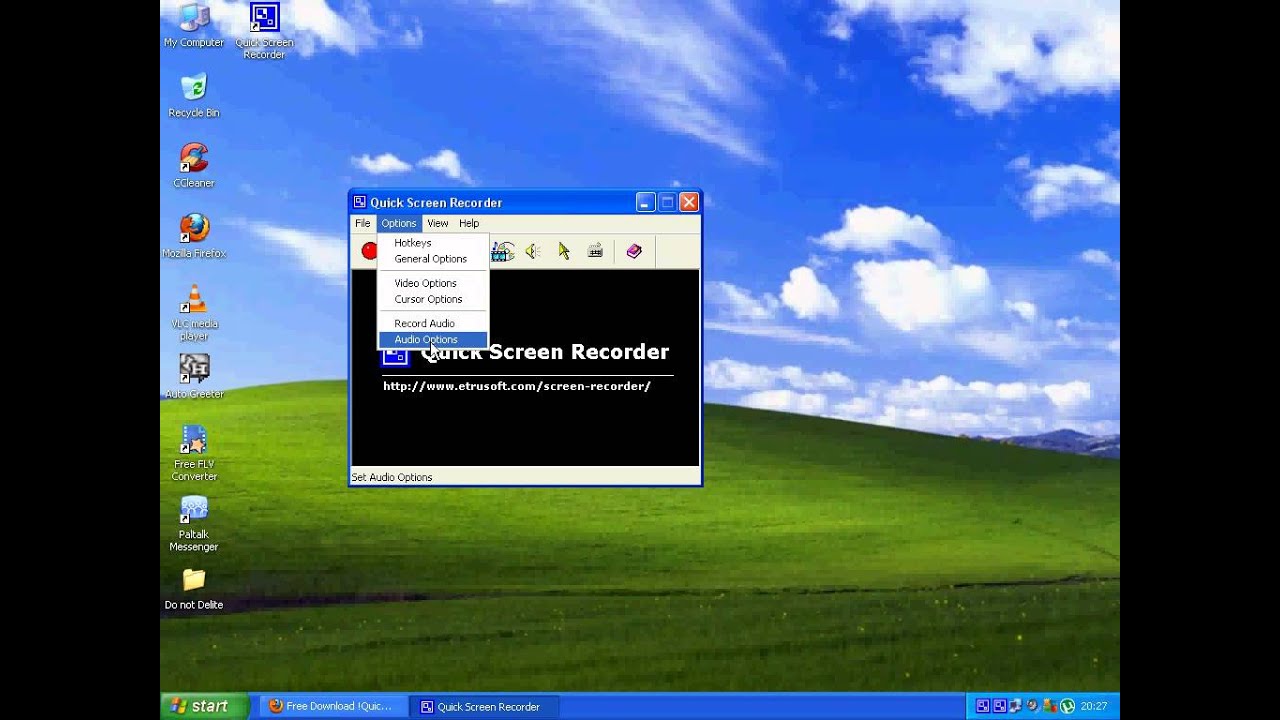Switch to Free Download Firefox taskbar item
Viewport: 1280px width, 720px height.
pyautogui.click(x=333, y=706)
